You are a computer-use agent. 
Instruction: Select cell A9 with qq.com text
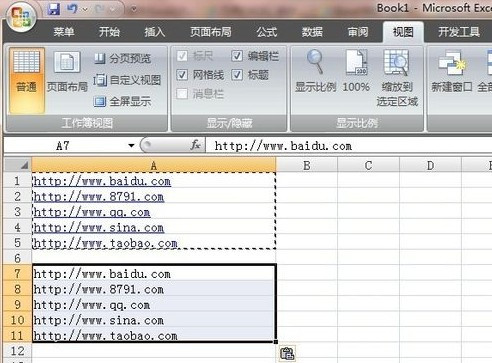[x=154, y=304]
